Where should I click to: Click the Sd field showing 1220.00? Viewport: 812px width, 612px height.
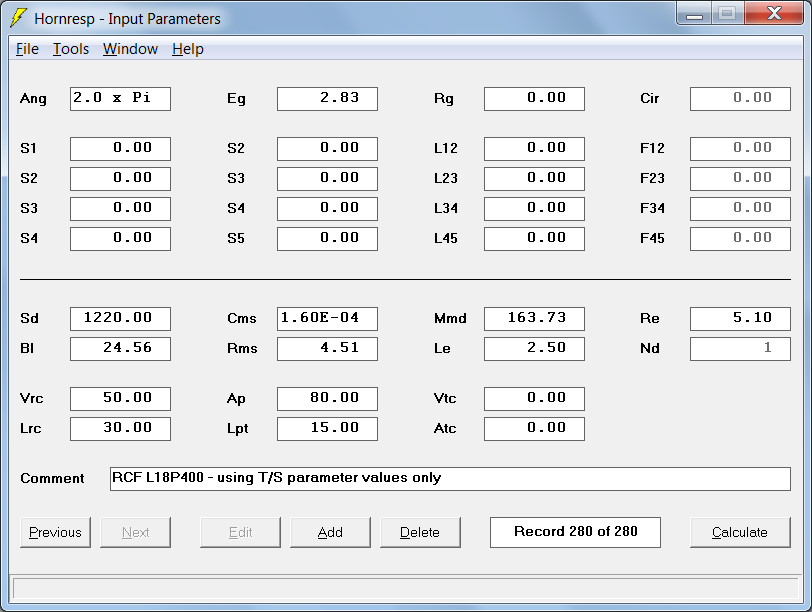click(x=120, y=318)
